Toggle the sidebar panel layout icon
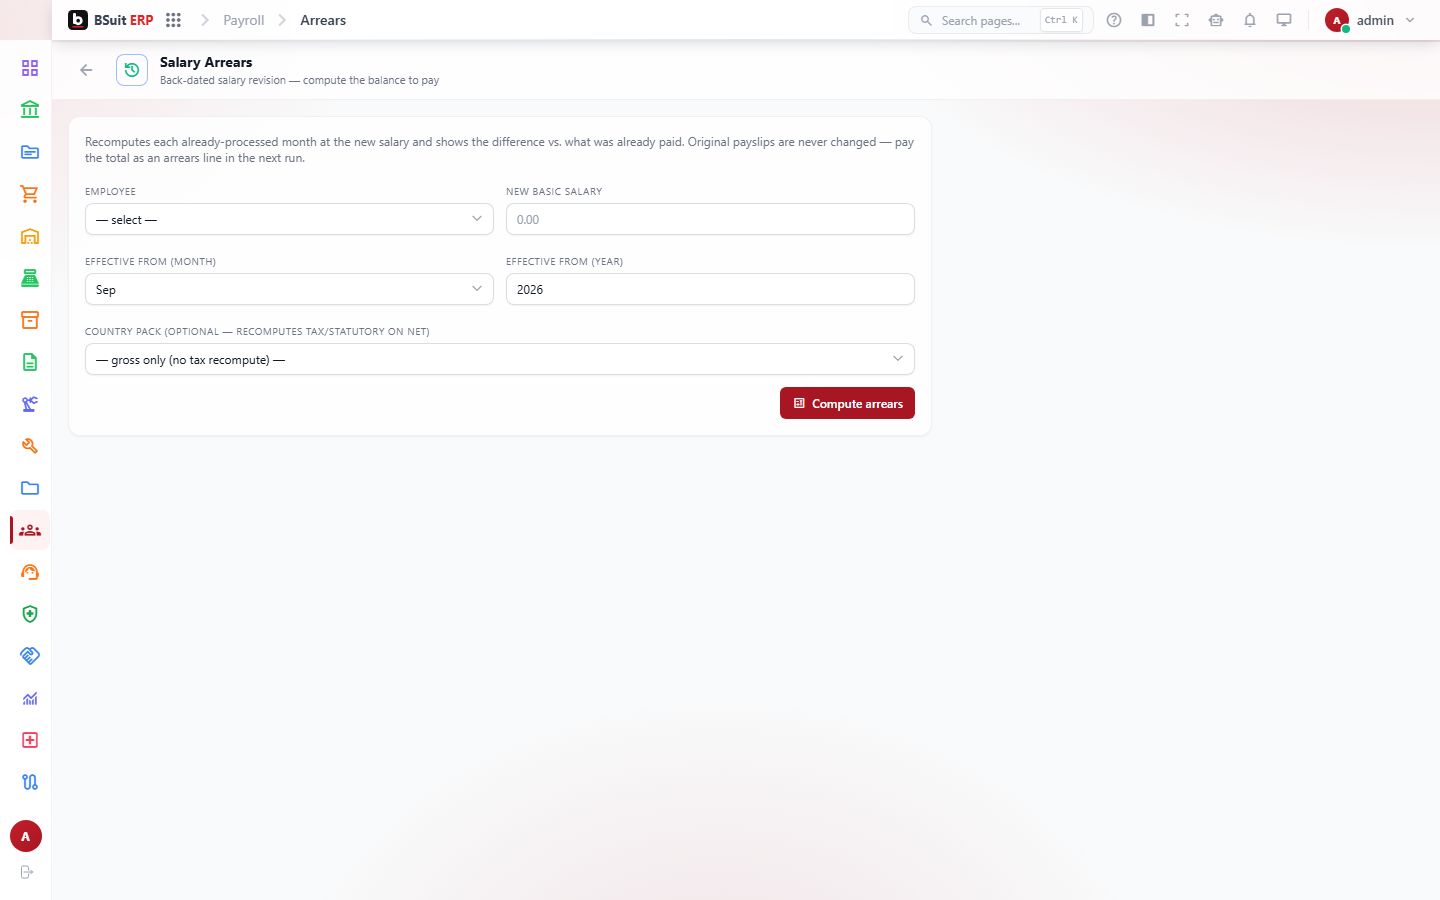This screenshot has height=900, width=1440. point(1148,20)
